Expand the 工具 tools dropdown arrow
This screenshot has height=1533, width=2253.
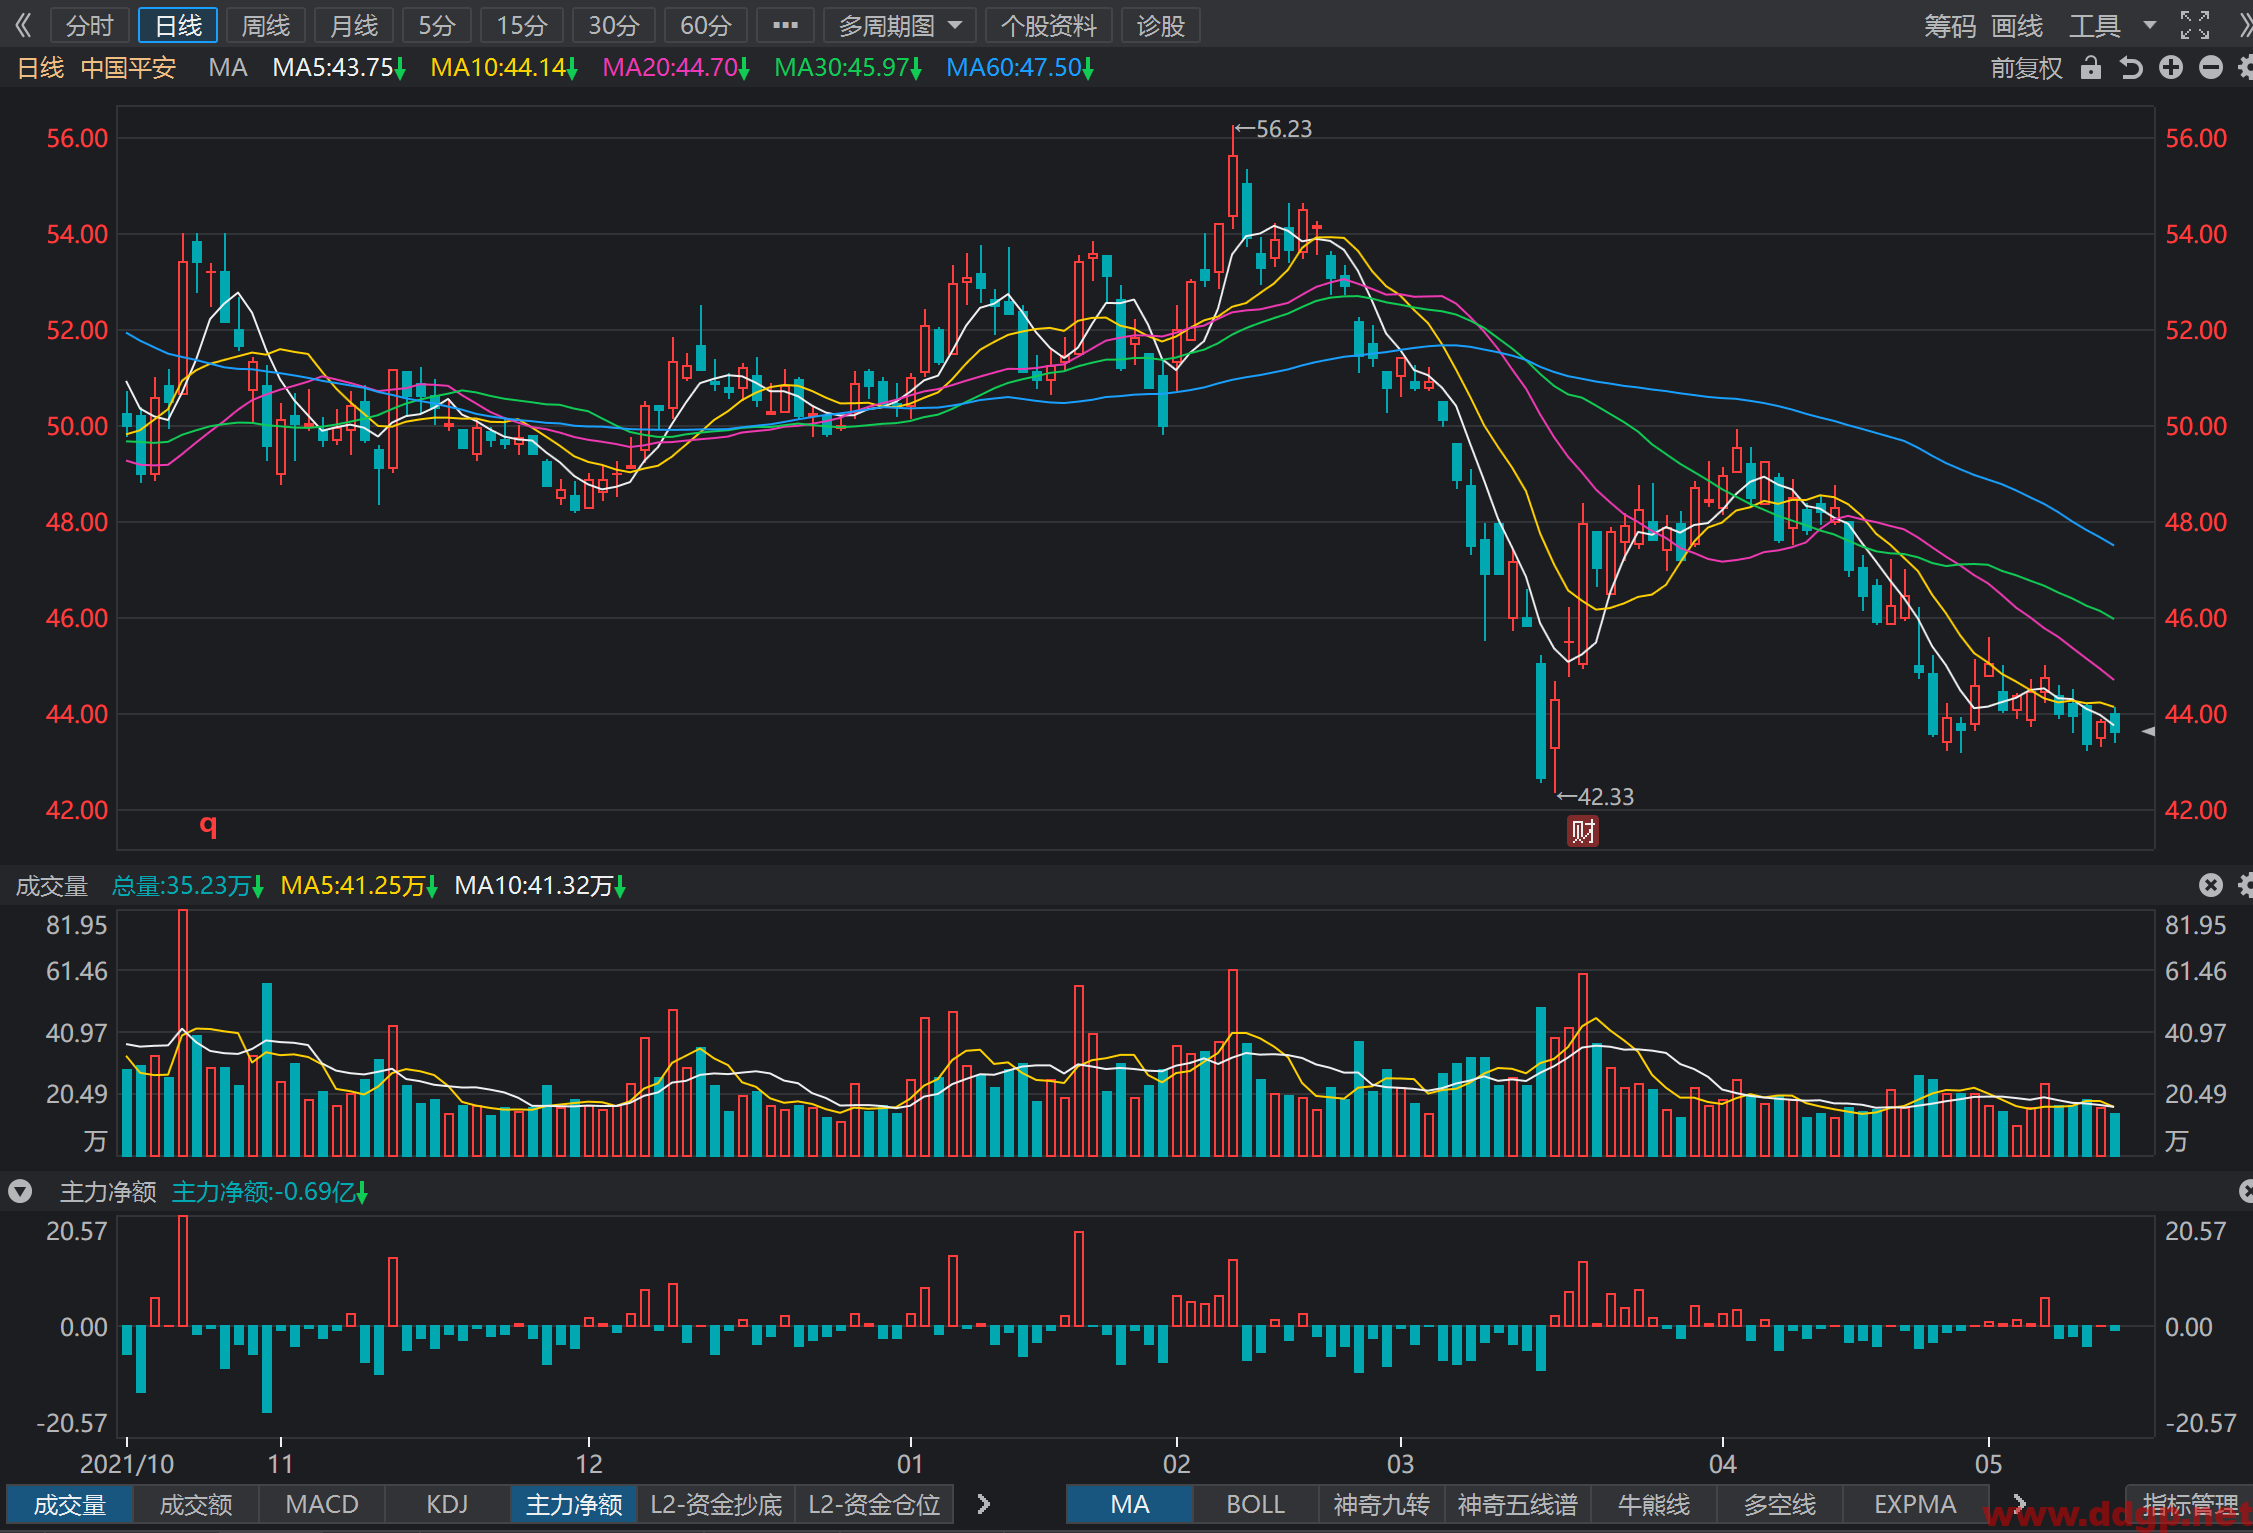[x=2150, y=25]
